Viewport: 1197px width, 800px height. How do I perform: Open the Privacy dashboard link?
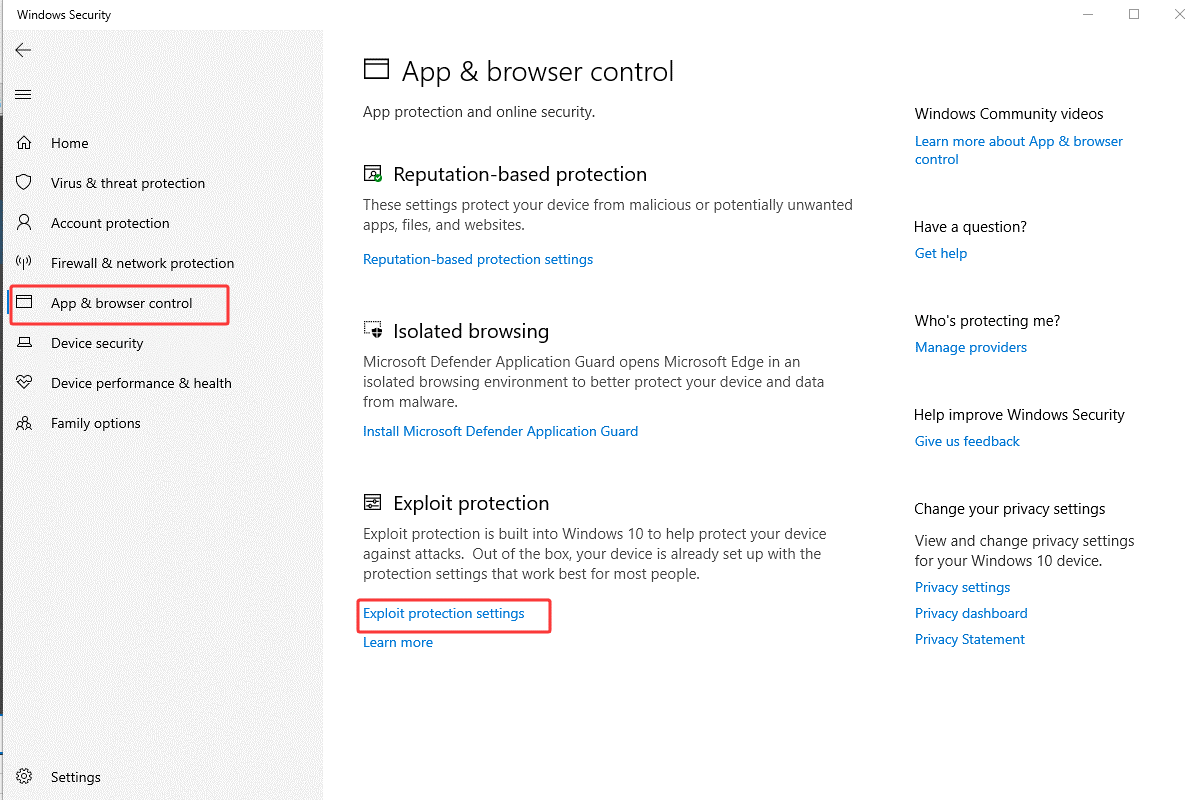click(970, 613)
